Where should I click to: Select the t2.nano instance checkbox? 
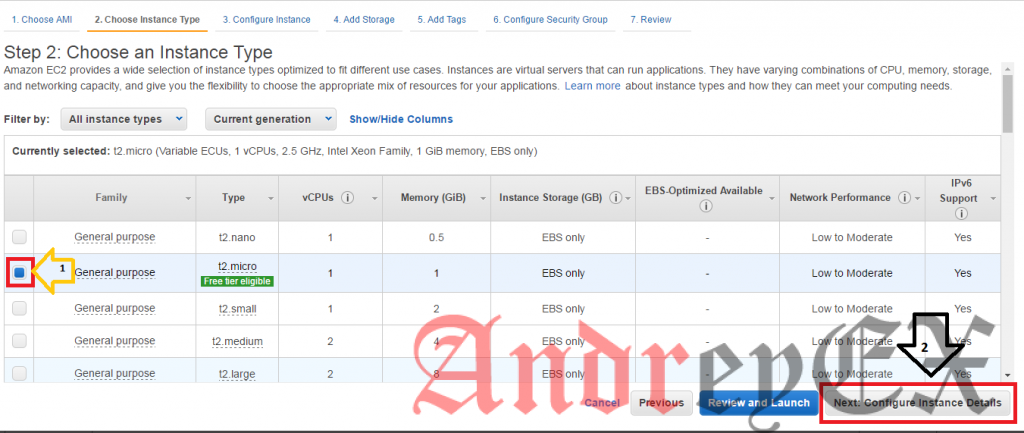(x=20, y=236)
